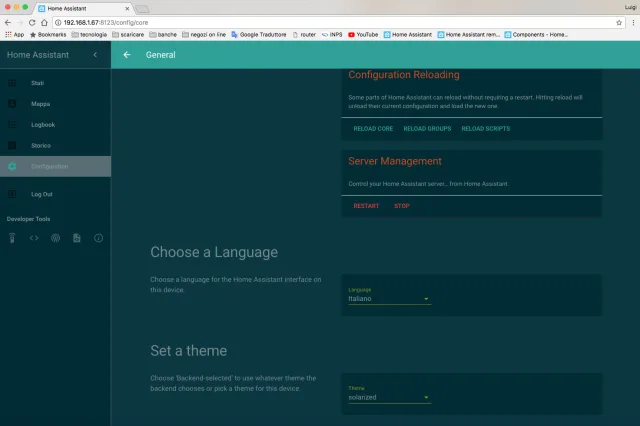
Task: Open the Logbook page
Action: tap(42, 125)
